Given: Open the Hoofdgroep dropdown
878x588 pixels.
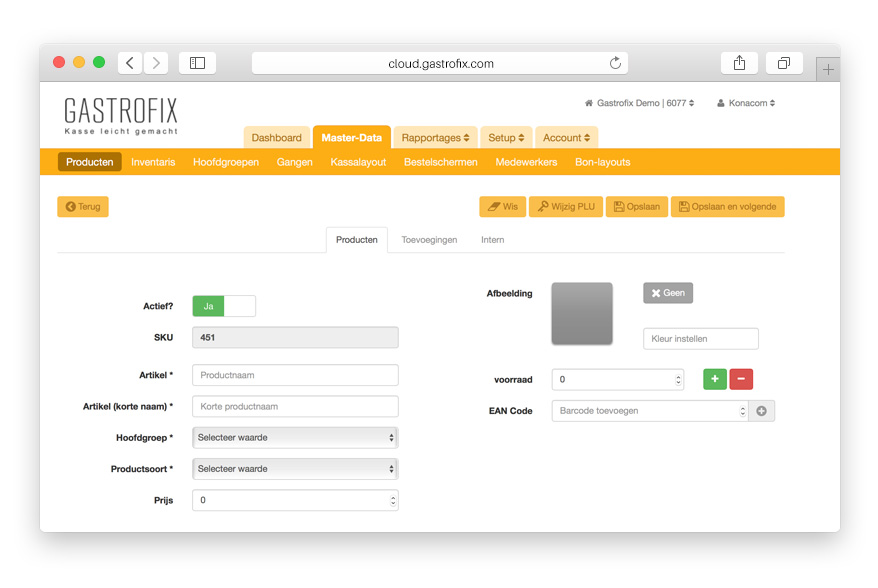Looking at the screenshot, I should pyautogui.click(x=295, y=437).
